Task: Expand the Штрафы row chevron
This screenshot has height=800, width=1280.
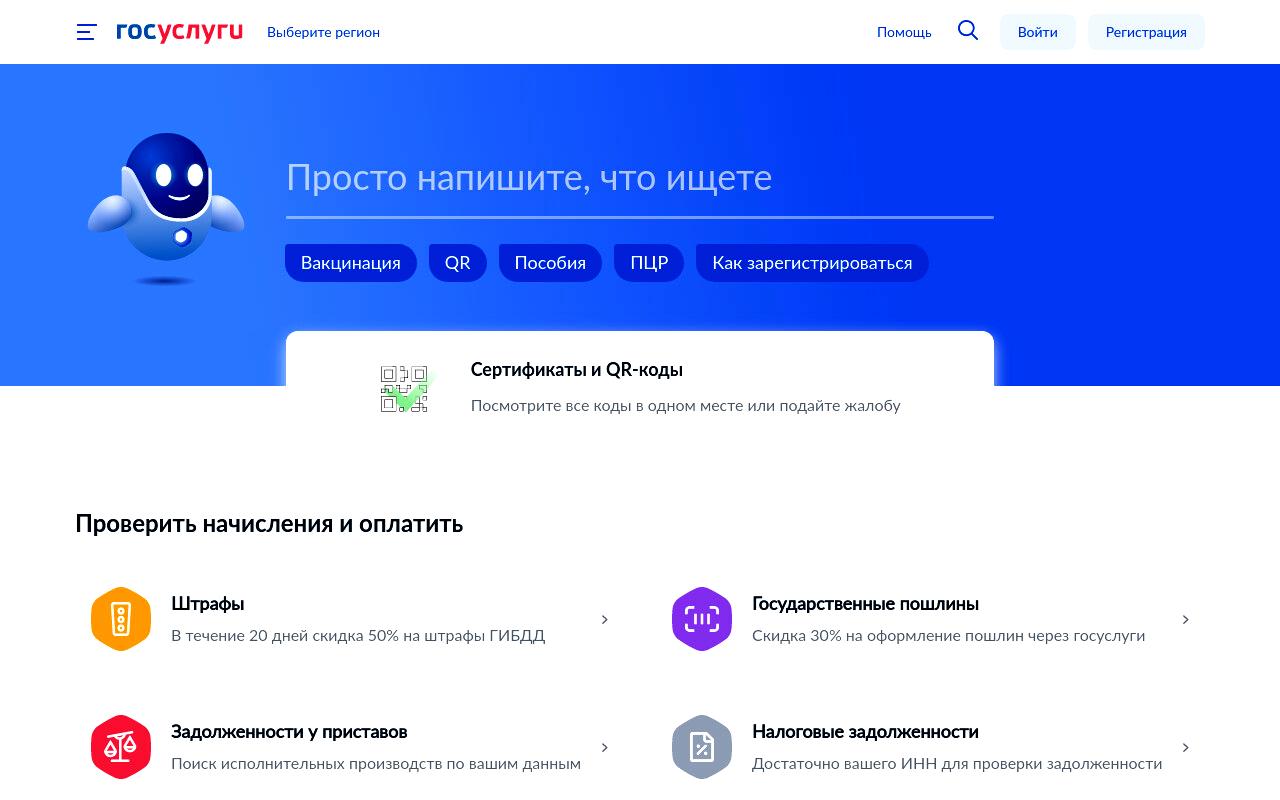Action: (x=605, y=620)
